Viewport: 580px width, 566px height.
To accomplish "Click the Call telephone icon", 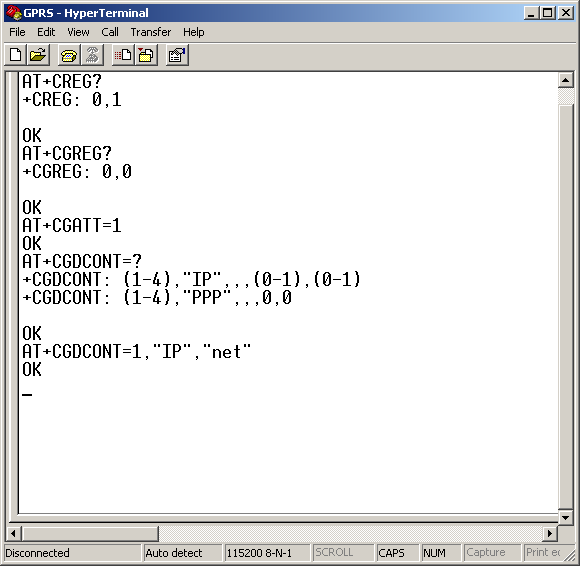I will tap(69, 55).
